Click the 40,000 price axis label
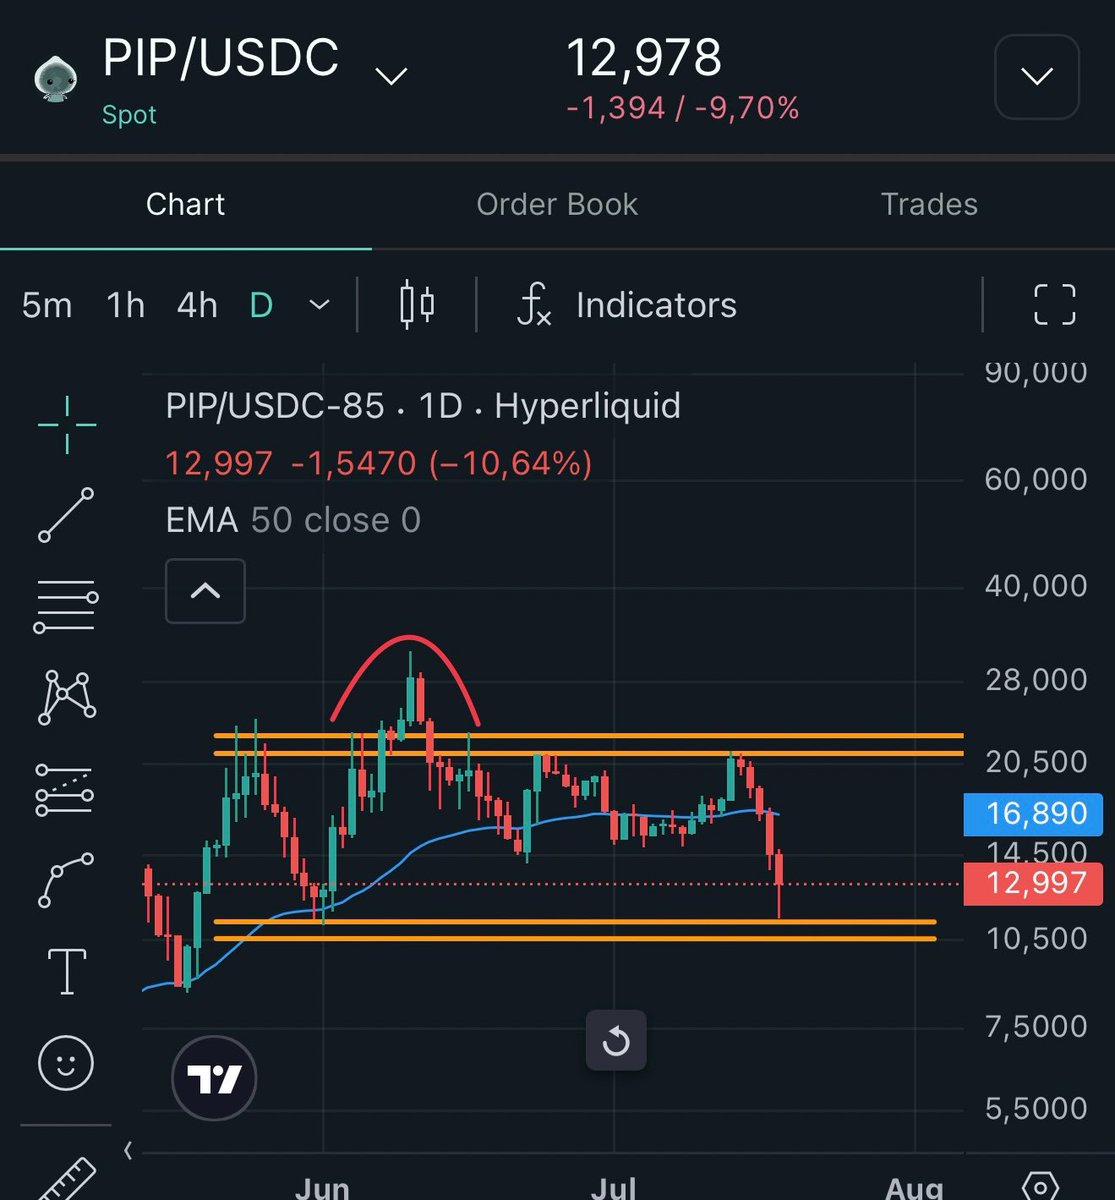Screen dimensions: 1115x1200 (1036, 586)
